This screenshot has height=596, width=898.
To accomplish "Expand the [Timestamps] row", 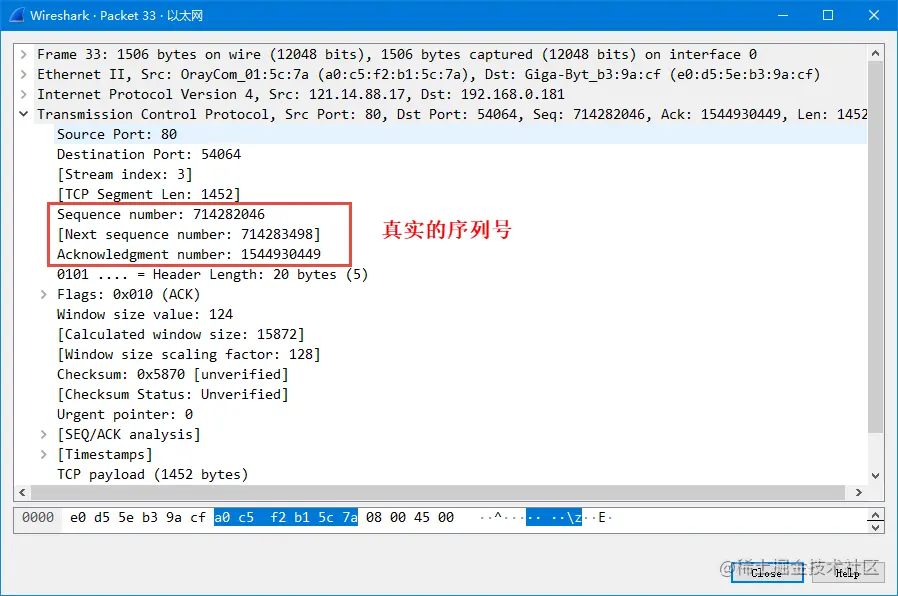I will click(x=44, y=455).
